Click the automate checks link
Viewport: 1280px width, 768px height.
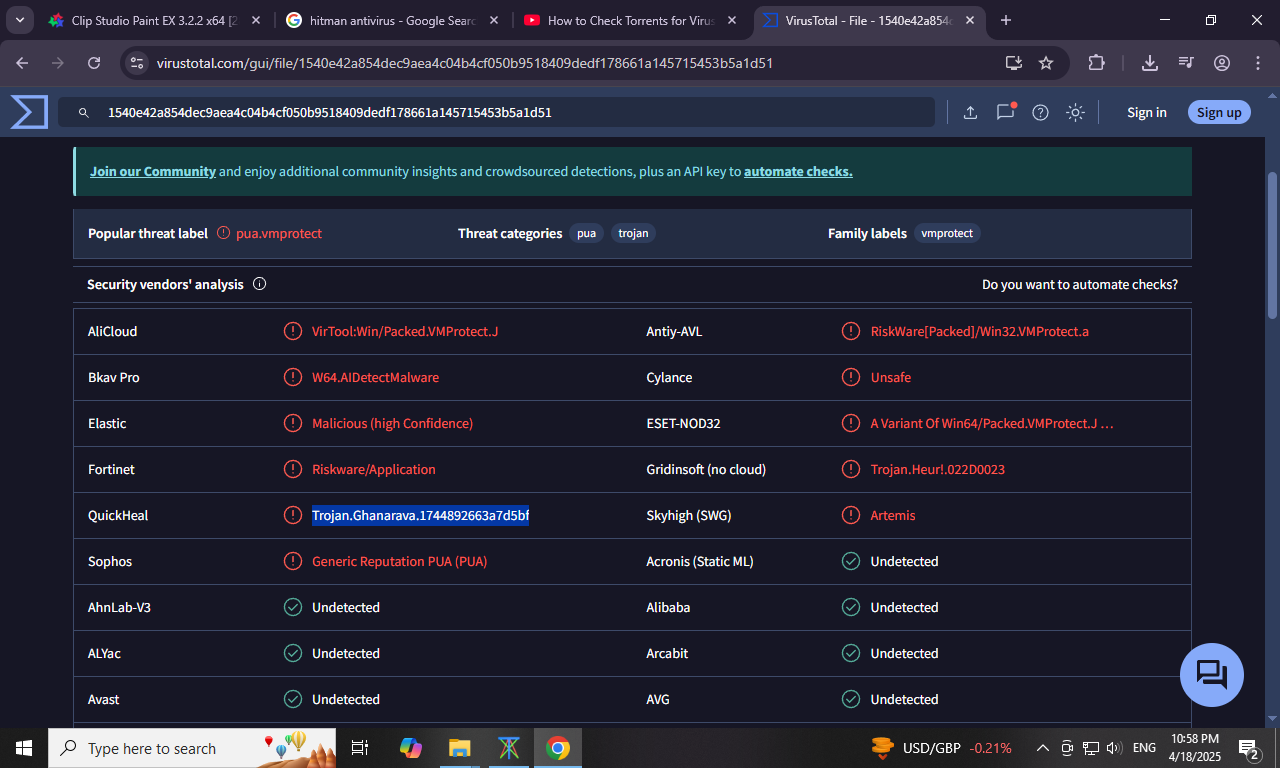tap(798, 171)
